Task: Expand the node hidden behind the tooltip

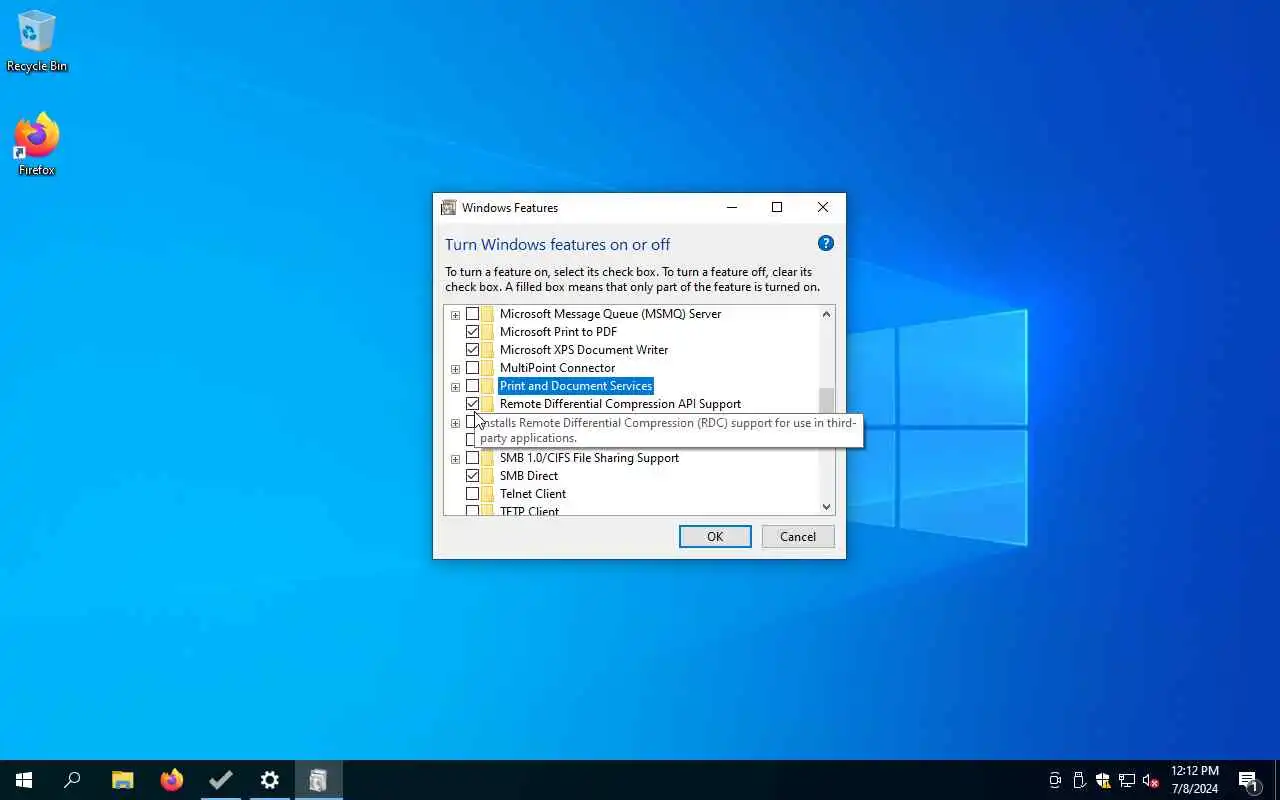Action: 455,423
